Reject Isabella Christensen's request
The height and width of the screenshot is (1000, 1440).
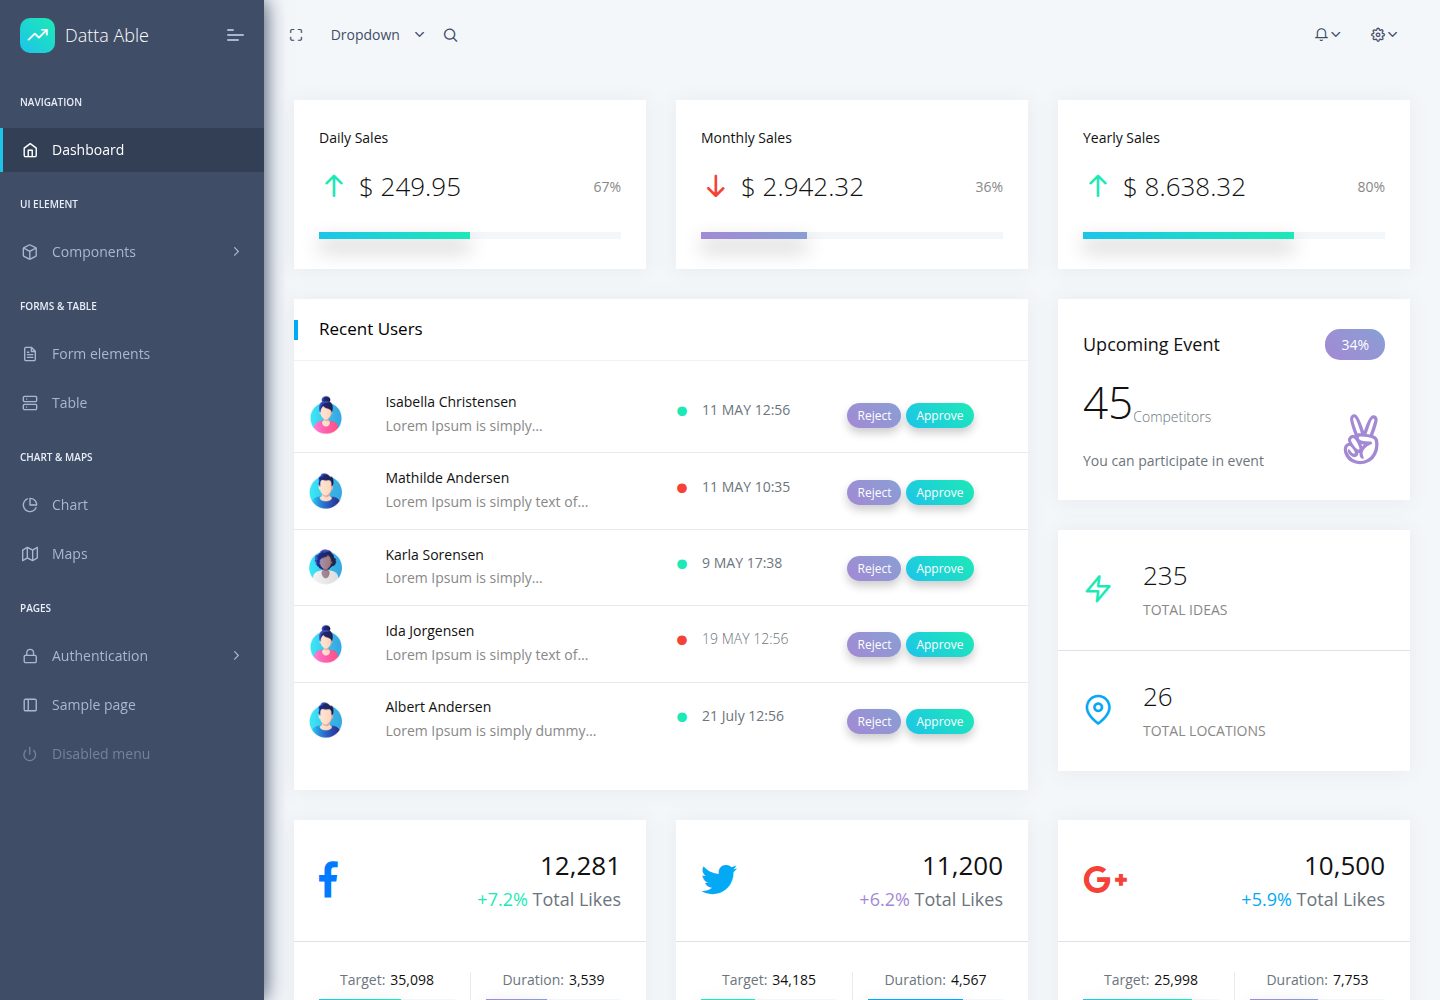pyautogui.click(x=874, y=416)
